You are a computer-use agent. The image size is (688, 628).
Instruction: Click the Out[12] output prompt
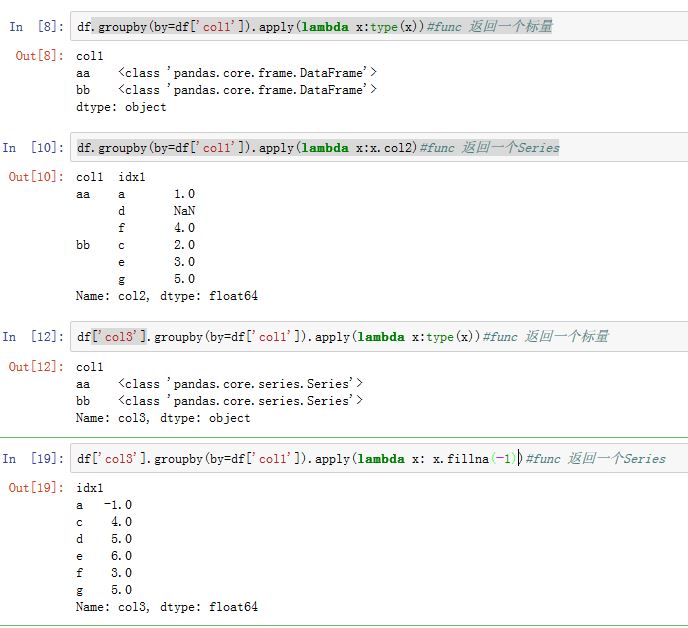(x=35, y=367)
